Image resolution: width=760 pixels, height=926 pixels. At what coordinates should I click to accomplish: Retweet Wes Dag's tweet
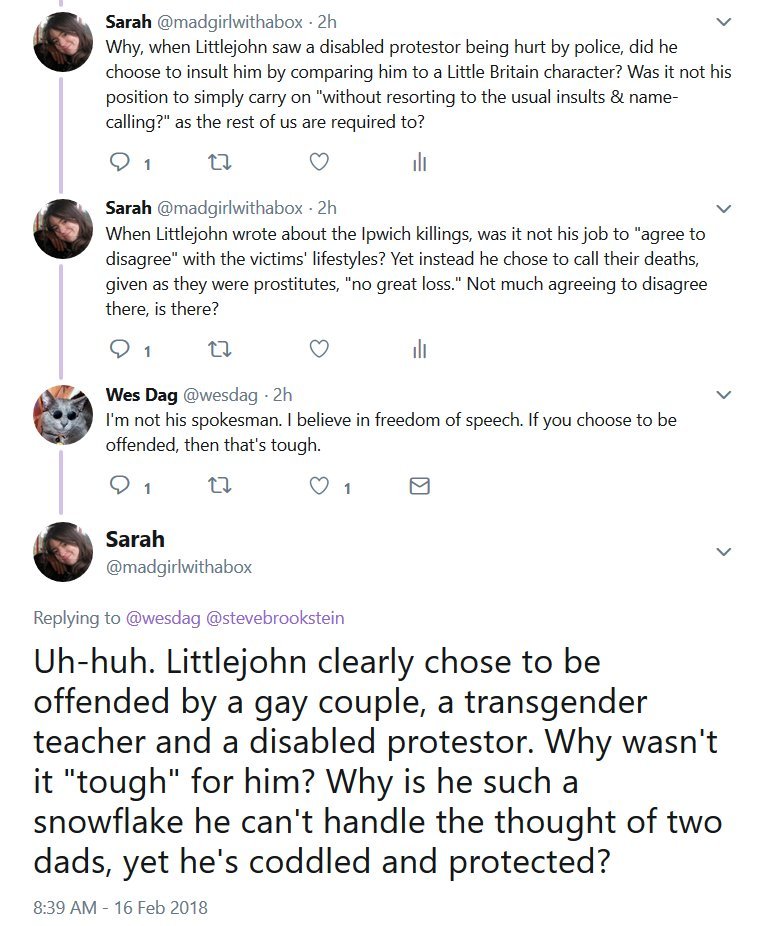point(213,487)
